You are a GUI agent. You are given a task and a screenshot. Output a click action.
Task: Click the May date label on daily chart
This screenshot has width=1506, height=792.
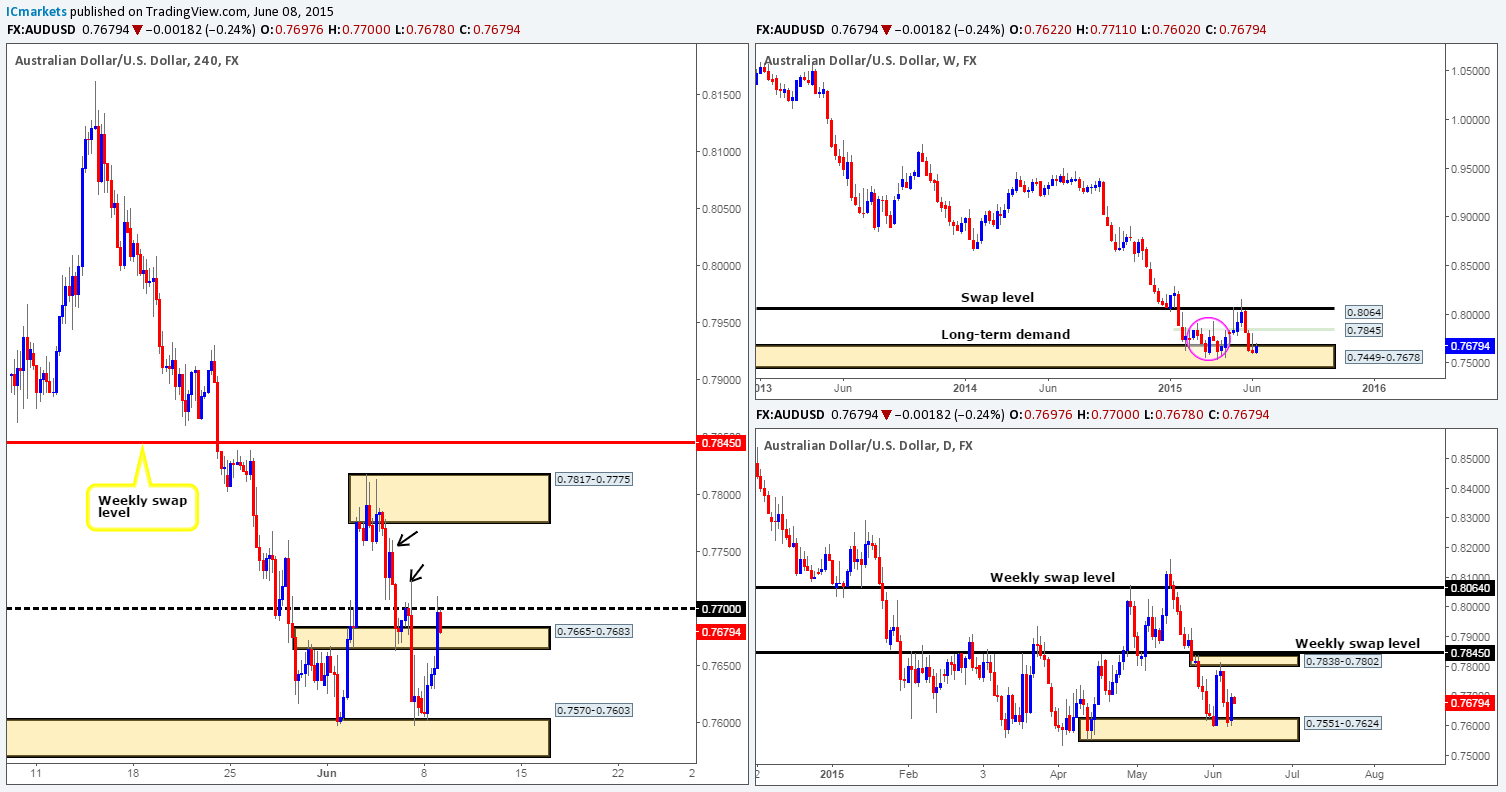[x=1138, y=774]
